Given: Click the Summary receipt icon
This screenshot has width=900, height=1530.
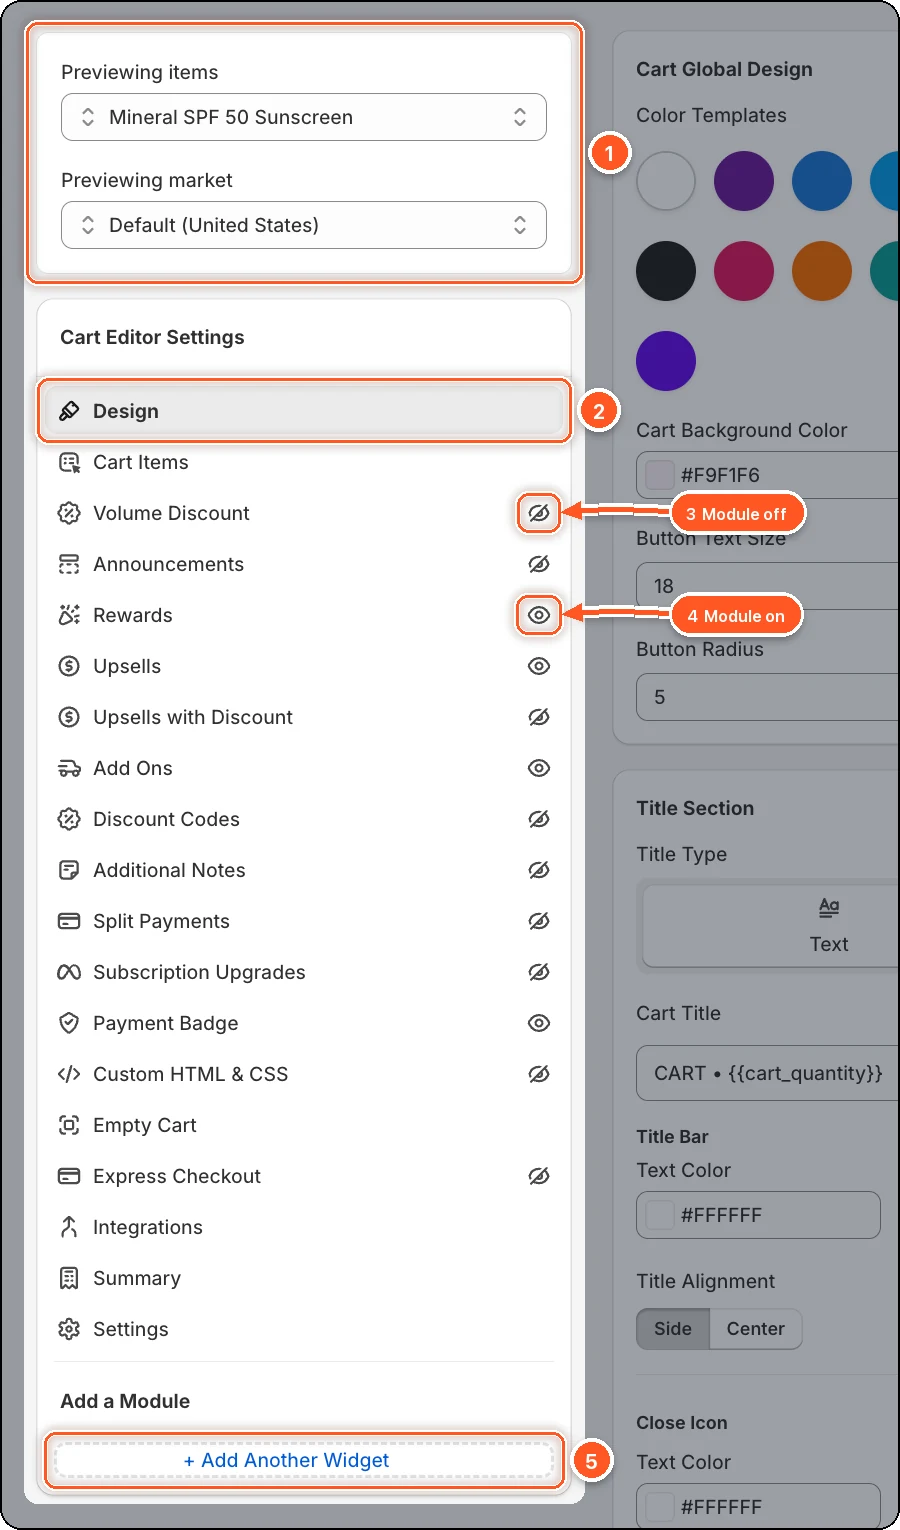Looking at the screenshot, I should point(69,1278).
